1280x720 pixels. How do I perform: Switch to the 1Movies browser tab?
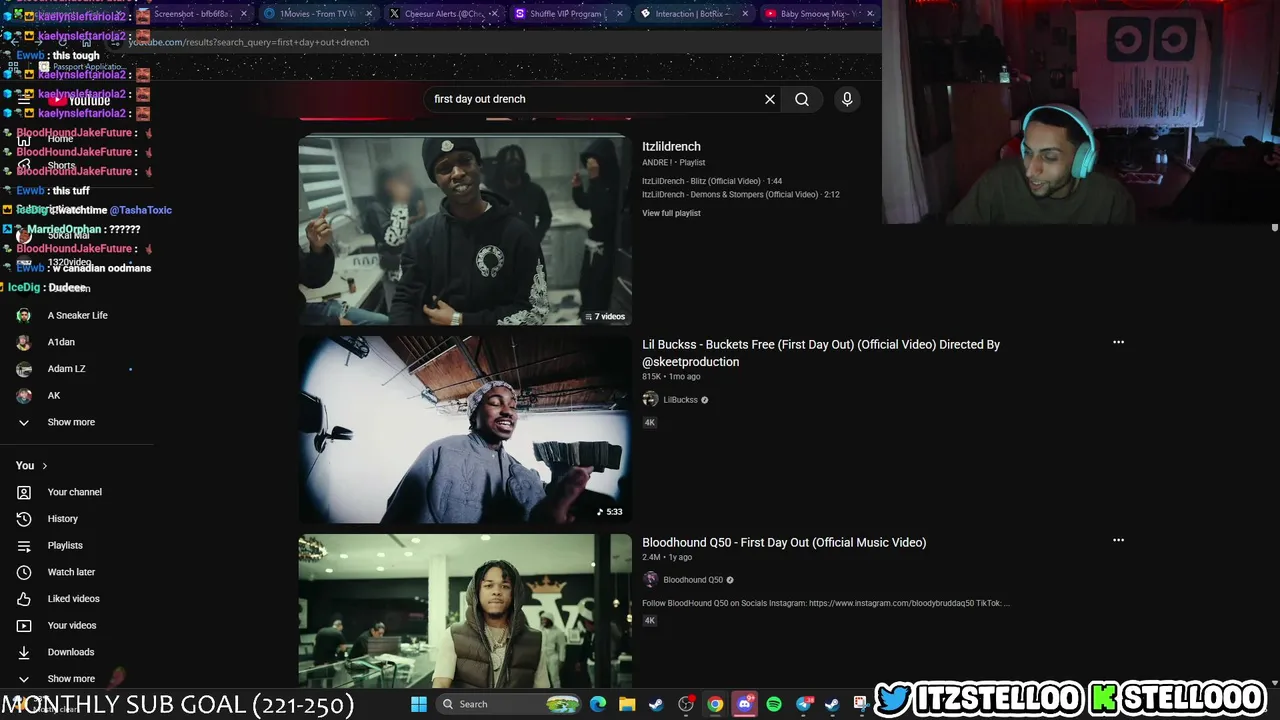[x=318, y=14]
